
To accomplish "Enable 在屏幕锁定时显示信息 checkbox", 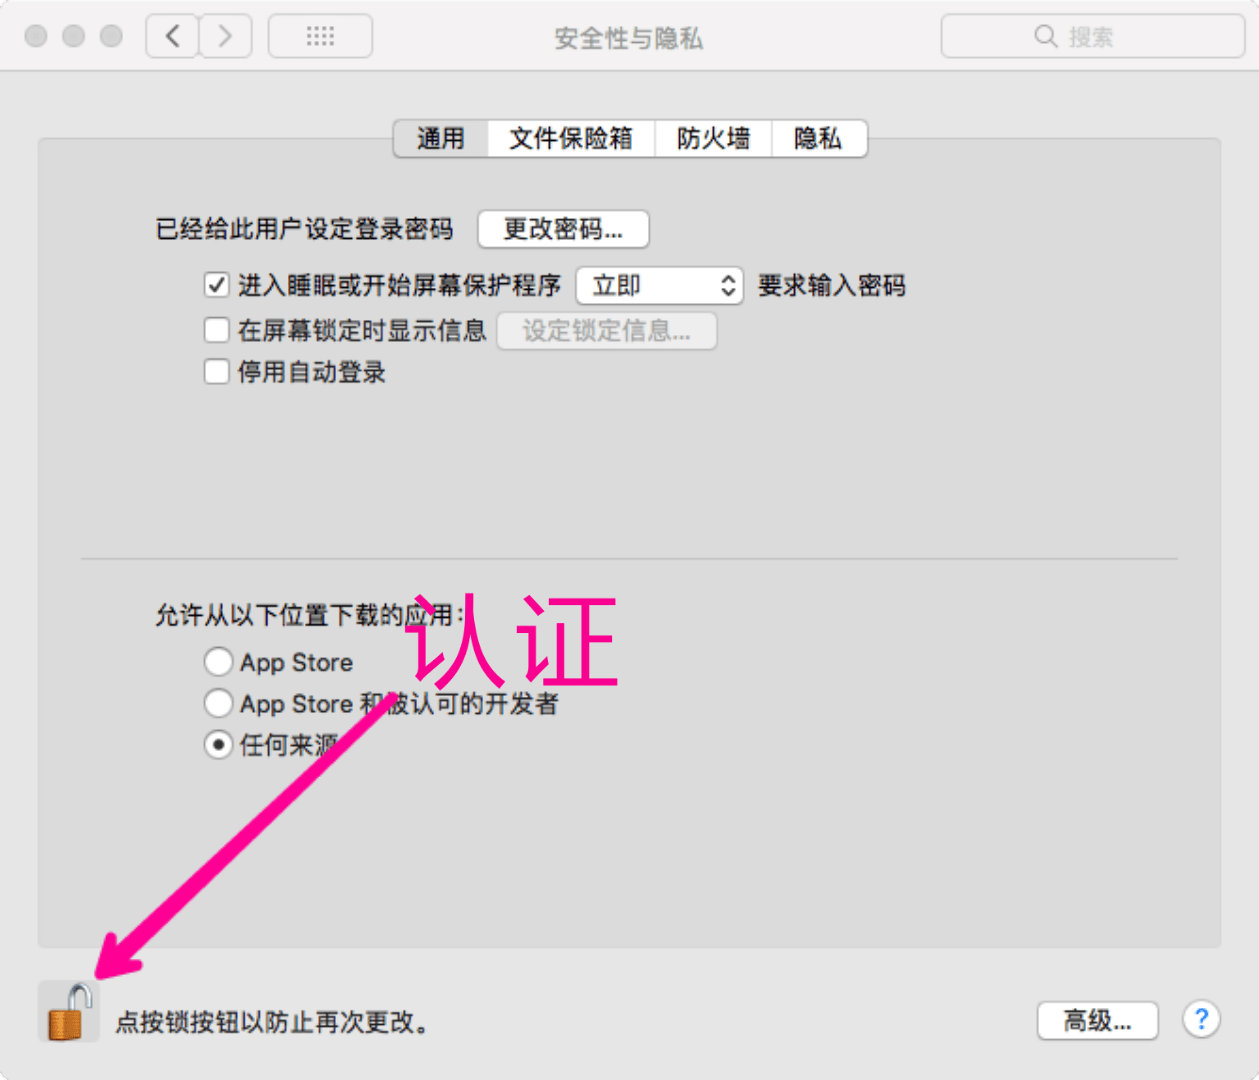I will 217,330.
